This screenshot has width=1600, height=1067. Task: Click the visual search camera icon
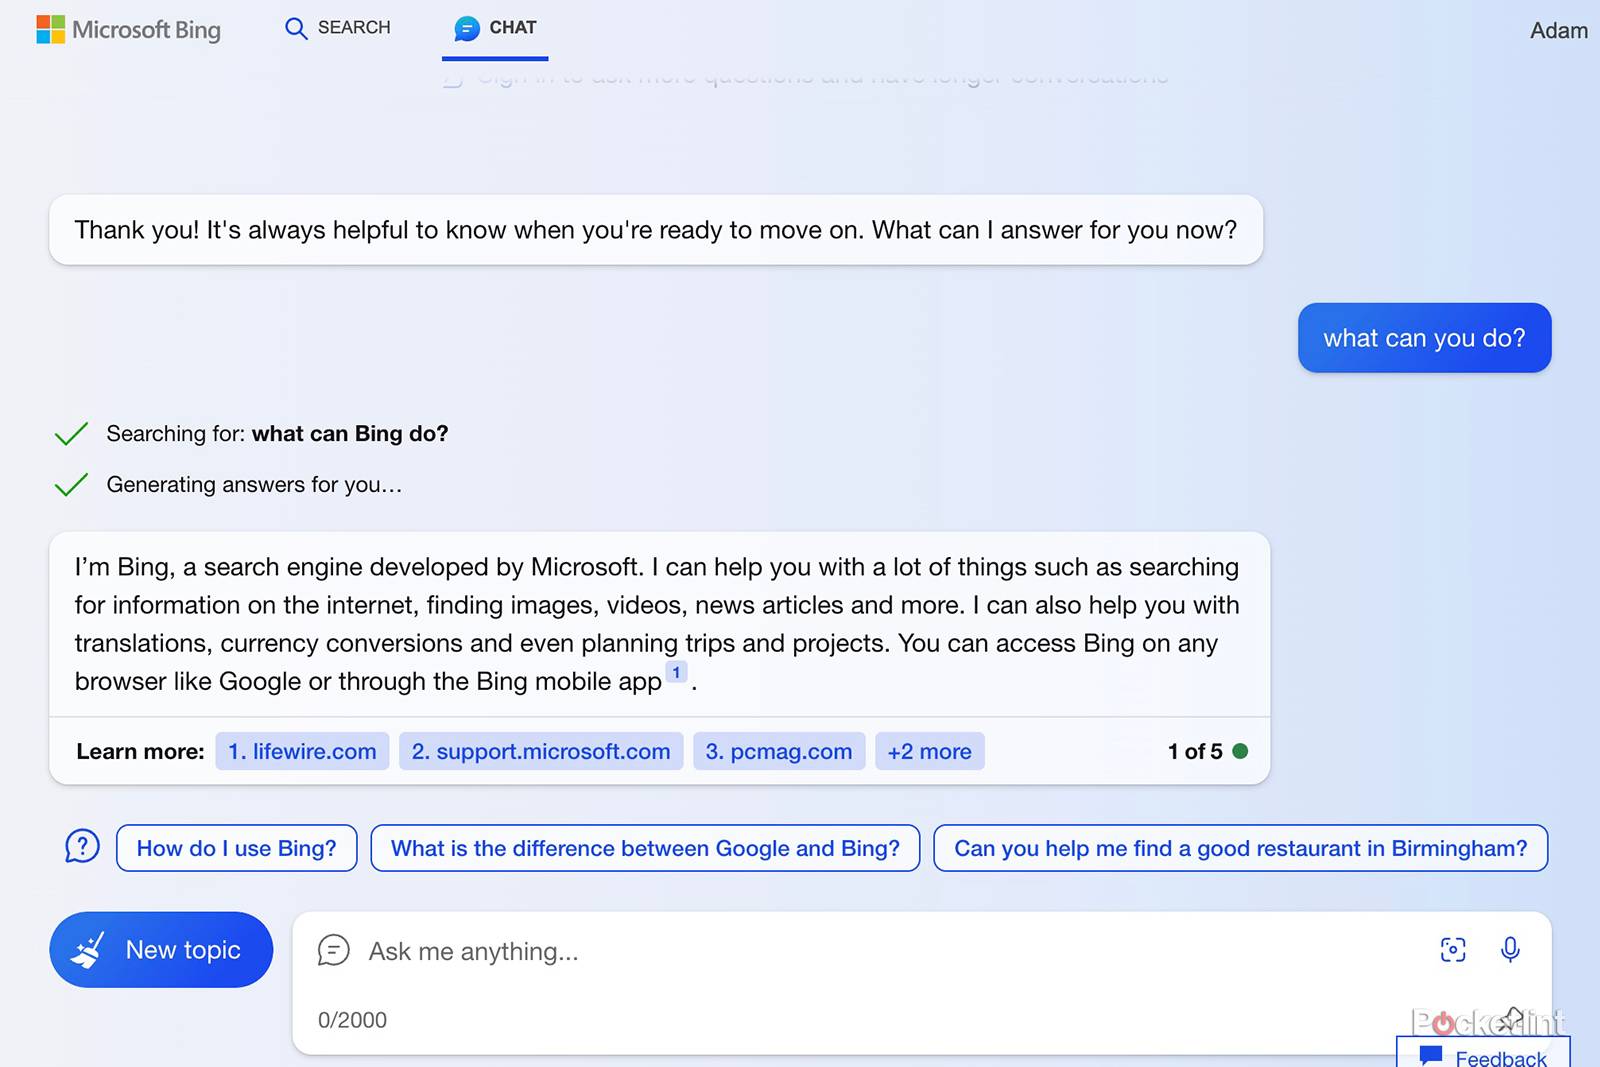point(1453,949)
